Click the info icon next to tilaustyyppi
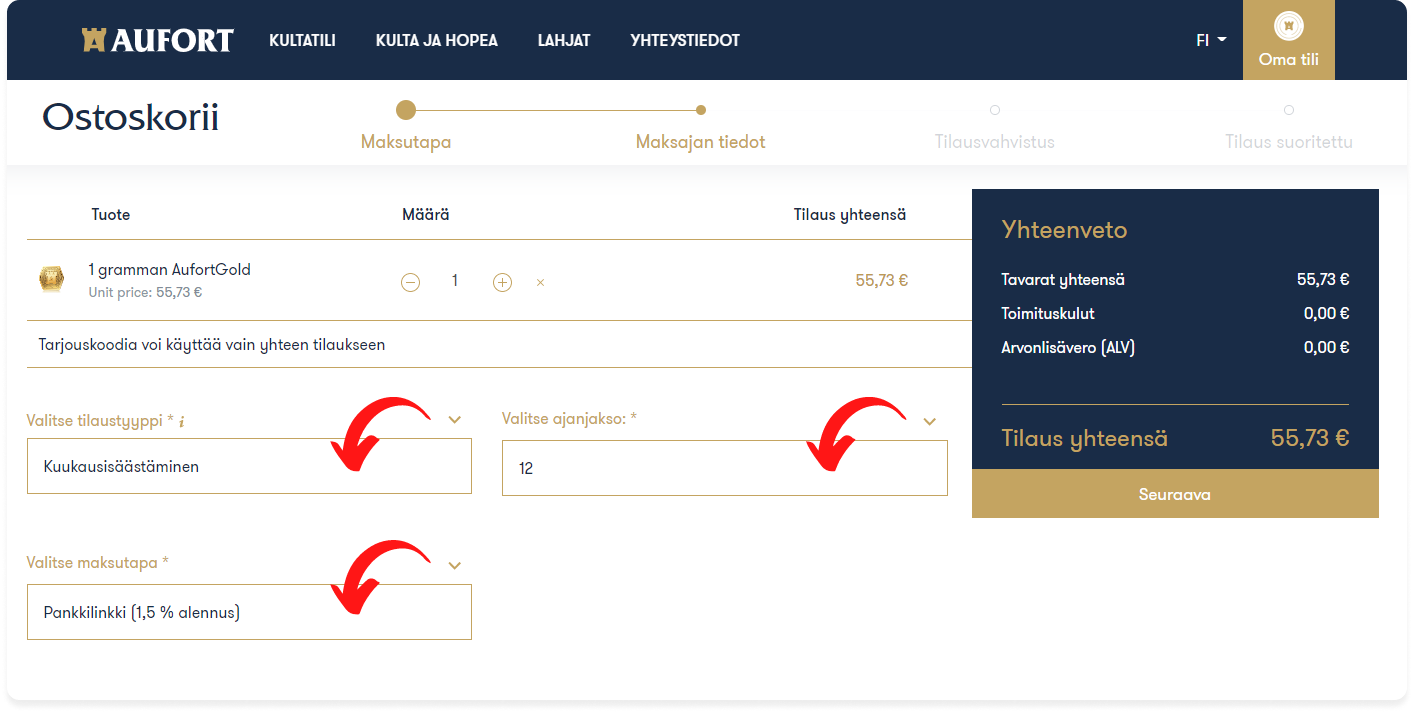The height and width of the screenshot is (713, 1414). click(181, 422)
